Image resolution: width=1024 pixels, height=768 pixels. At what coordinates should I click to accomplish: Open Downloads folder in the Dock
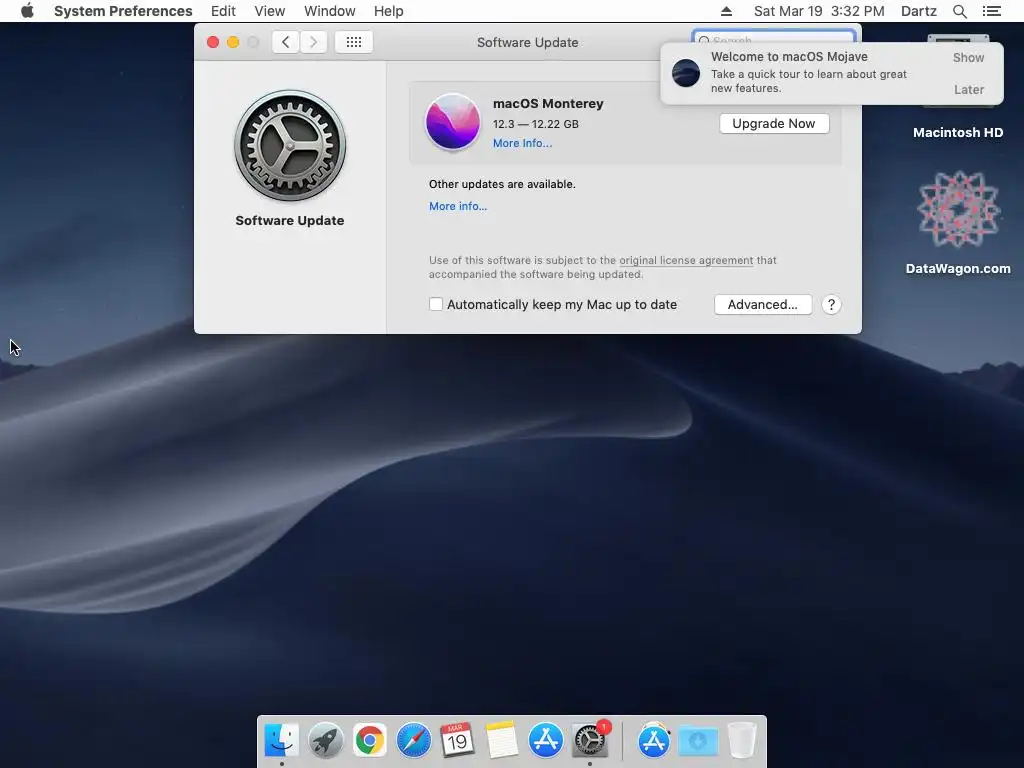(x=697, y=741)
